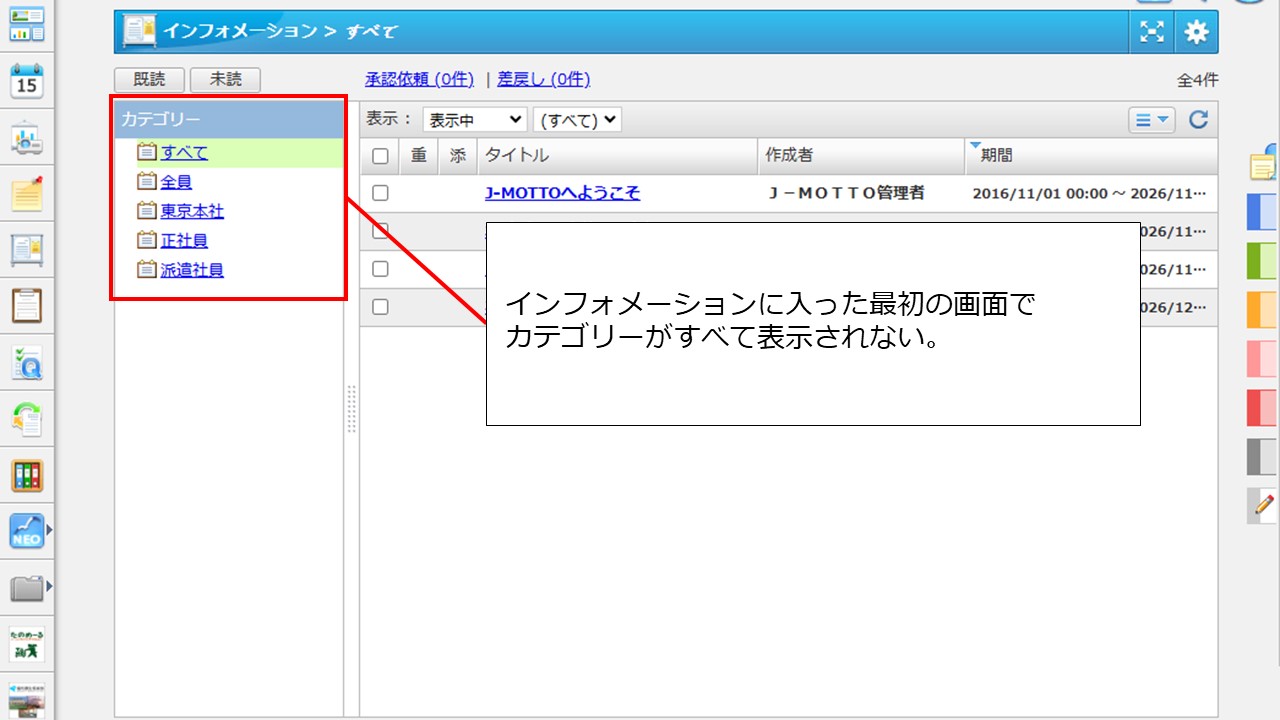
Task: Open the 表示中 display dropdown
Action: (475, 120)
